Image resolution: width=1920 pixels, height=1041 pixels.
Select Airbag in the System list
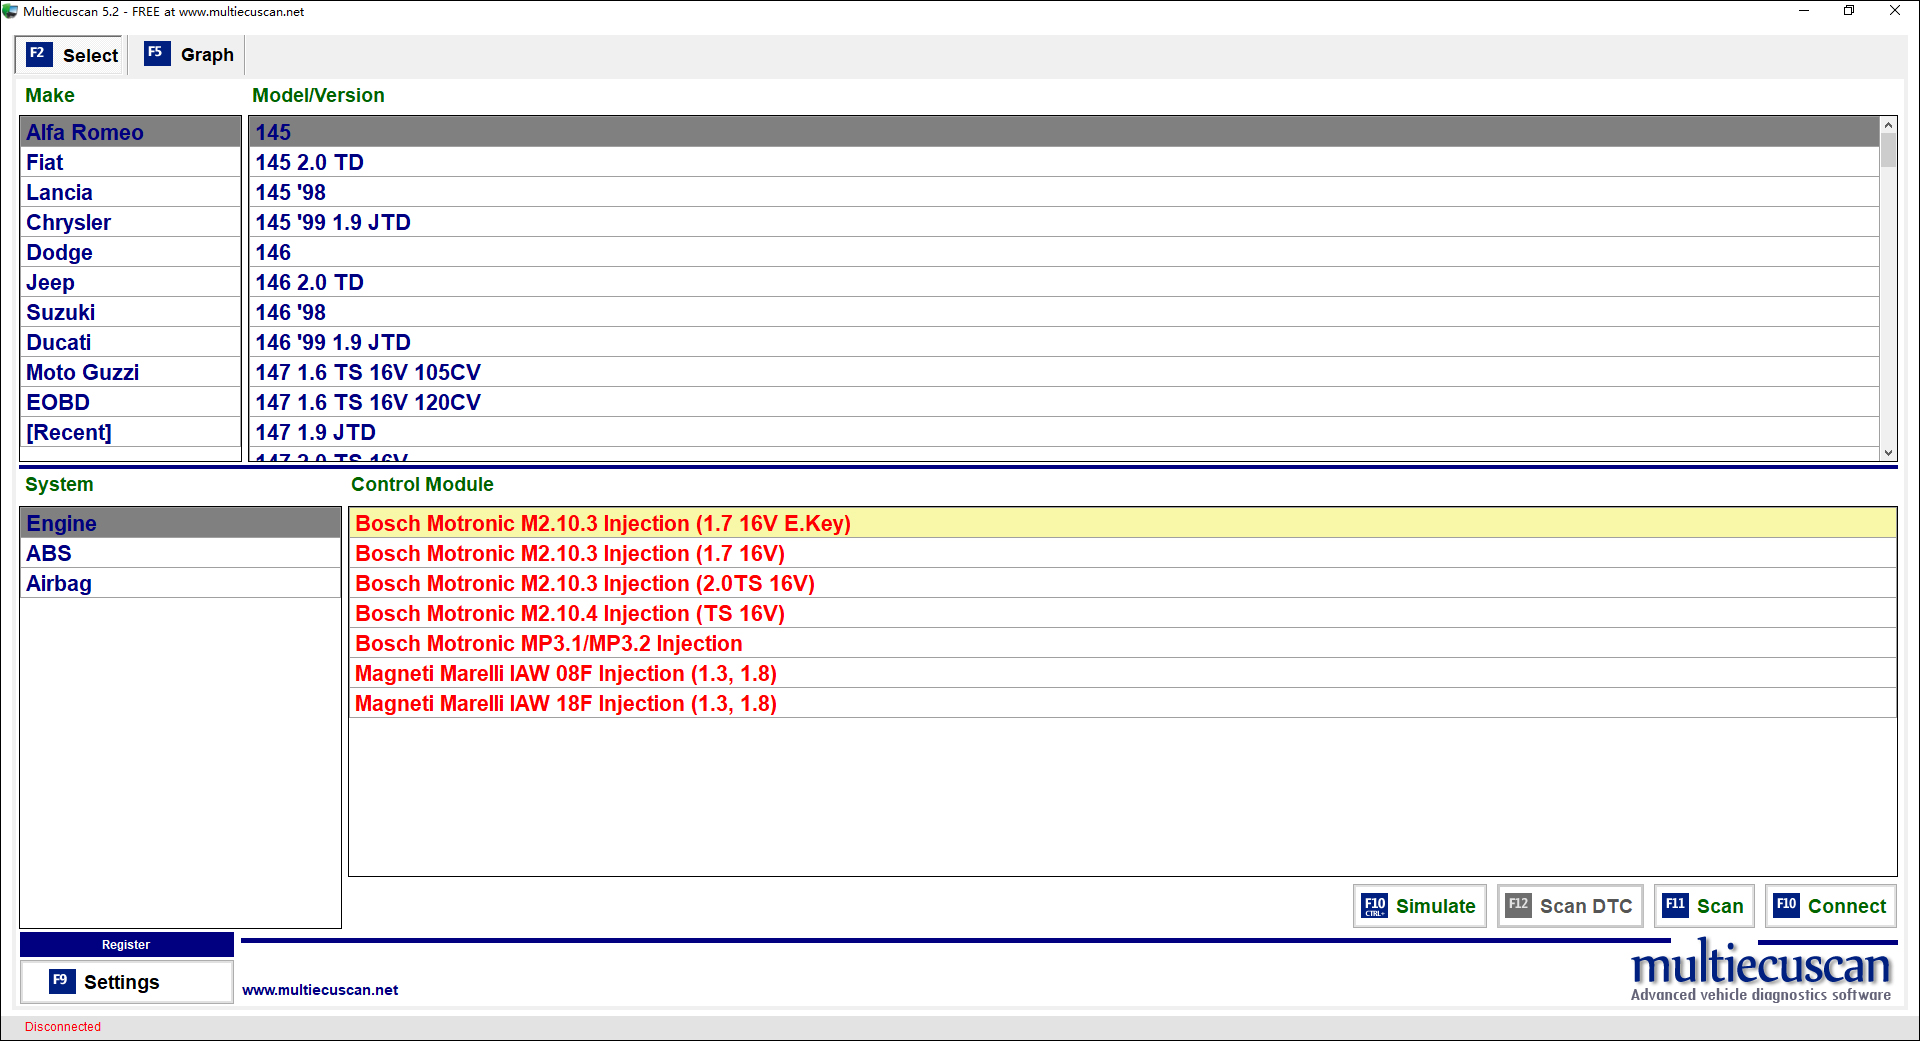tap(180, 583)
